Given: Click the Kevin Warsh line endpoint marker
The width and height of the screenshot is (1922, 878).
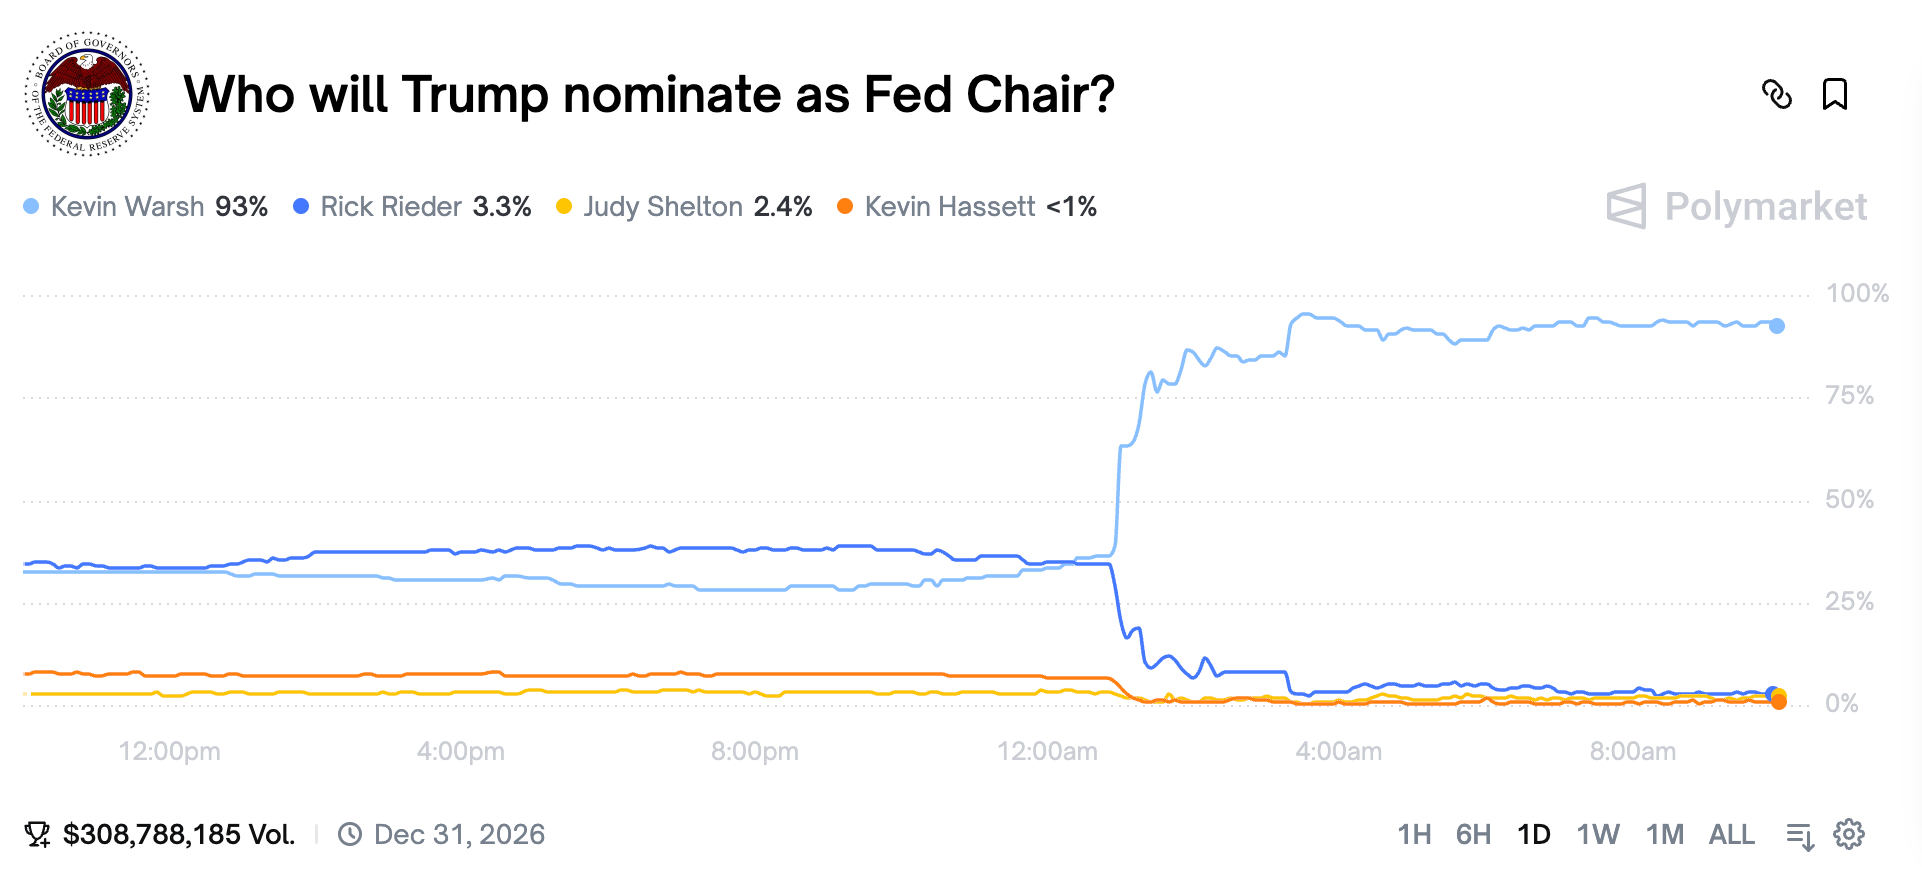Looking at the screenshot, I should [x=1777, y=326].
